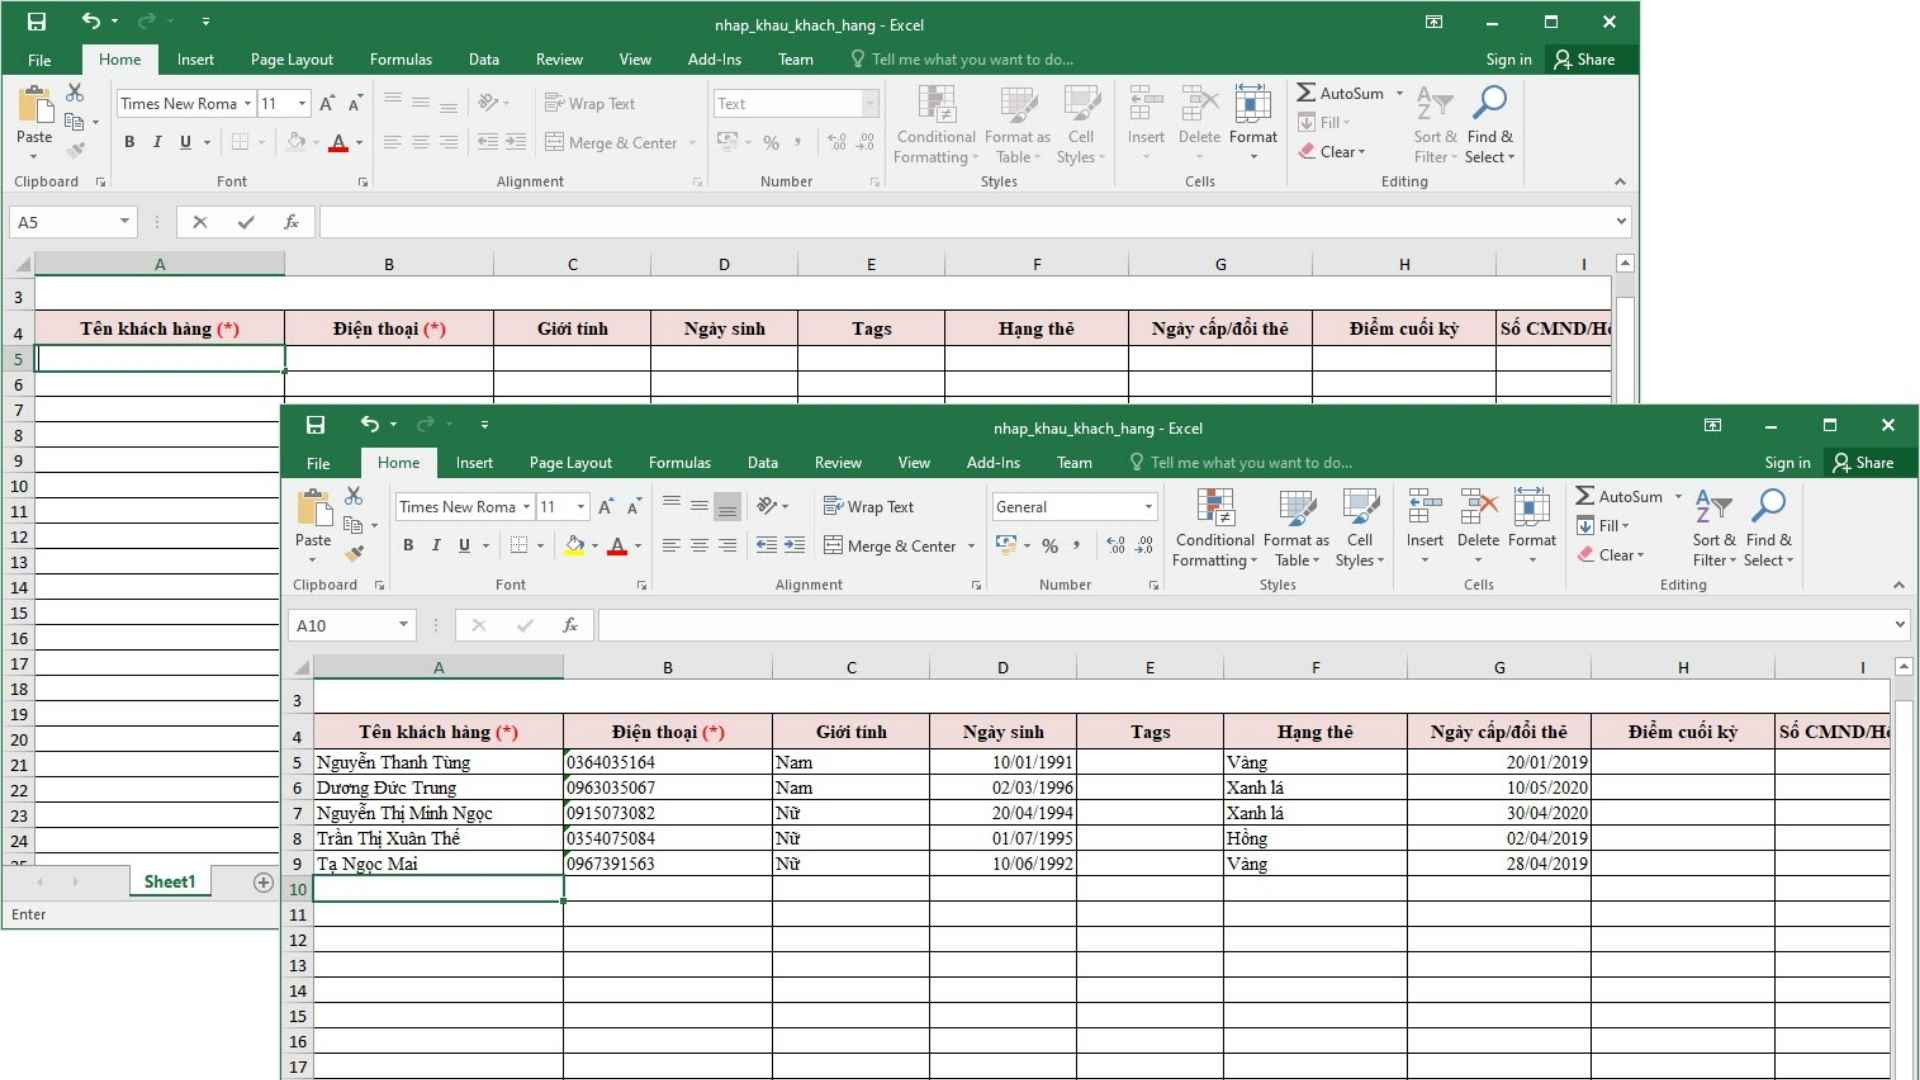Image resolution: width=1920 pixels, height=1080 pixels.
Task: Enable Wrap Text on selection
Action: coord(868,506)
